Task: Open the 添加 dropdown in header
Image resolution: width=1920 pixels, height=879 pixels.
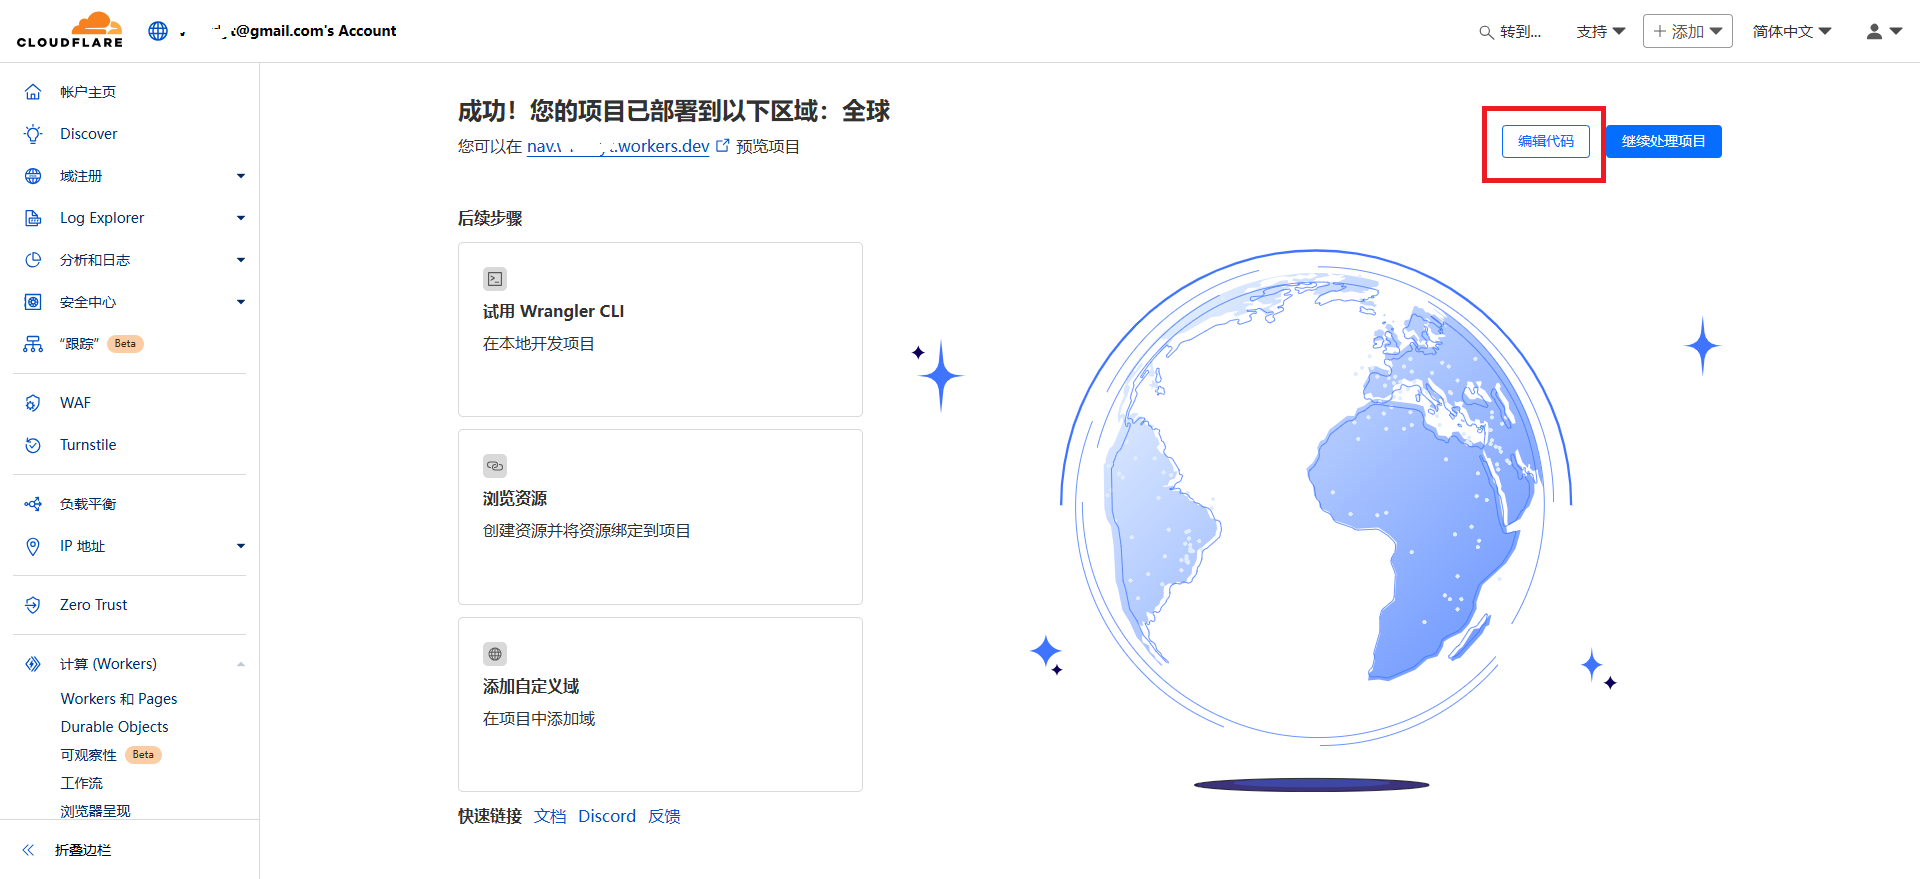Action: tap(1687, 31)
